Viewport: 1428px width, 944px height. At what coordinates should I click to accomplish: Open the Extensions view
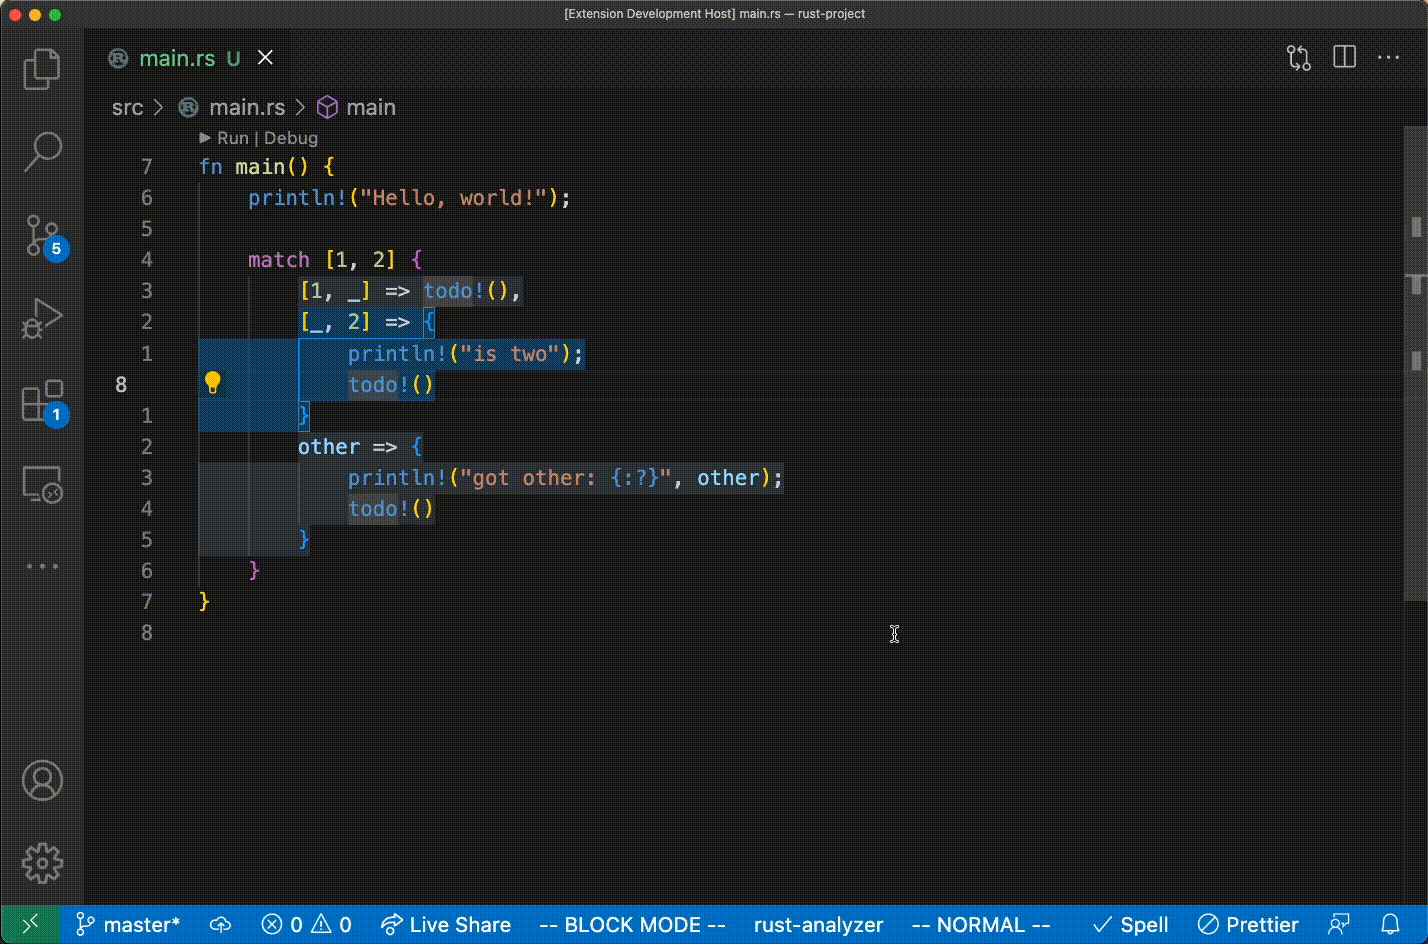(x=42, y=402)
